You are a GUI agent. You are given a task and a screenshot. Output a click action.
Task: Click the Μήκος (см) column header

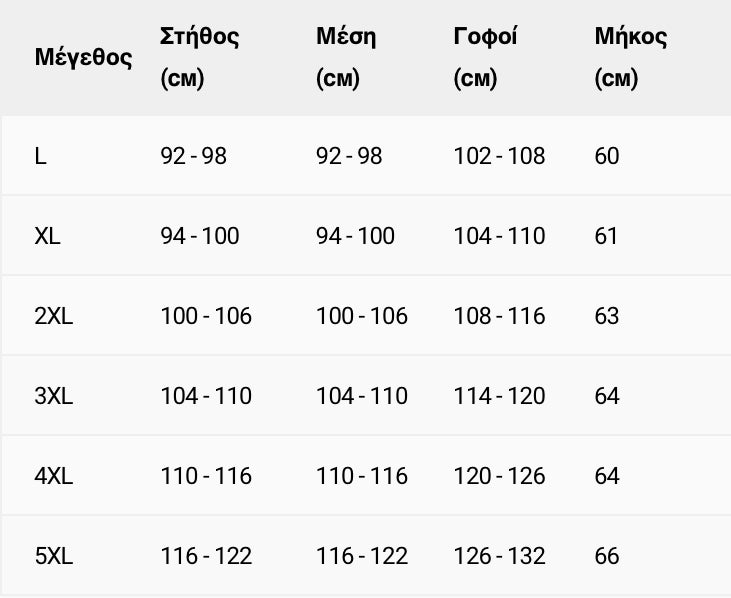pos(630,58)
